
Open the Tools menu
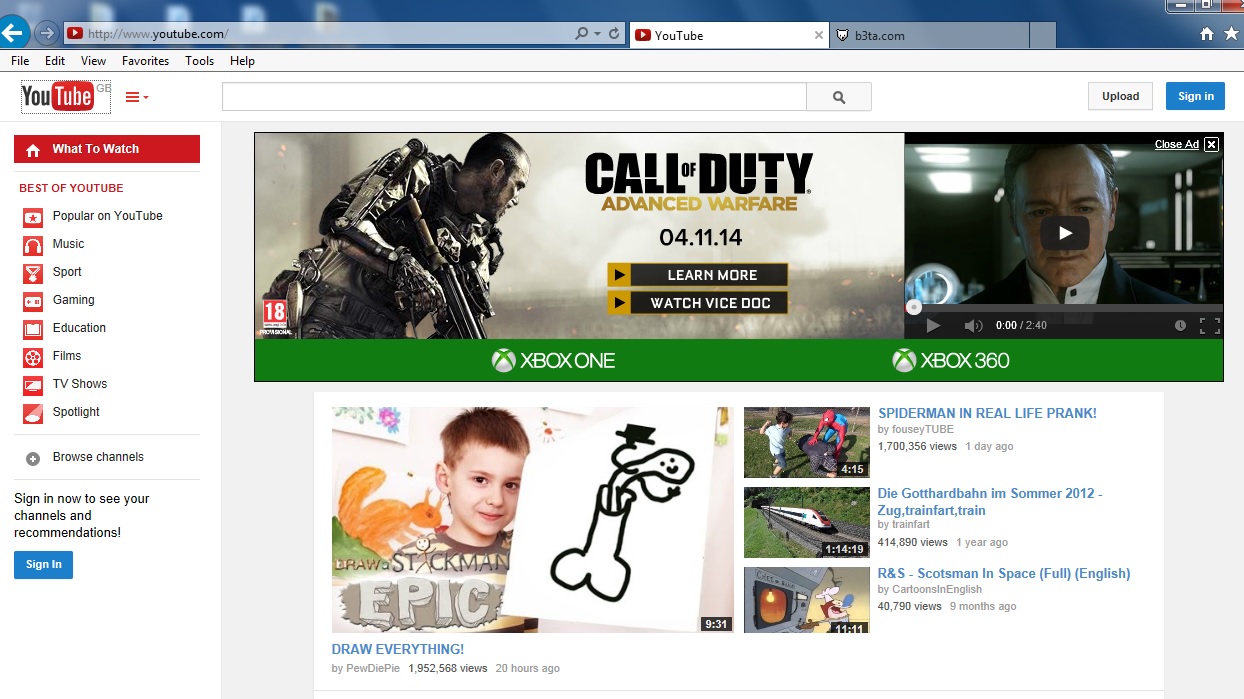coord(200,61)
